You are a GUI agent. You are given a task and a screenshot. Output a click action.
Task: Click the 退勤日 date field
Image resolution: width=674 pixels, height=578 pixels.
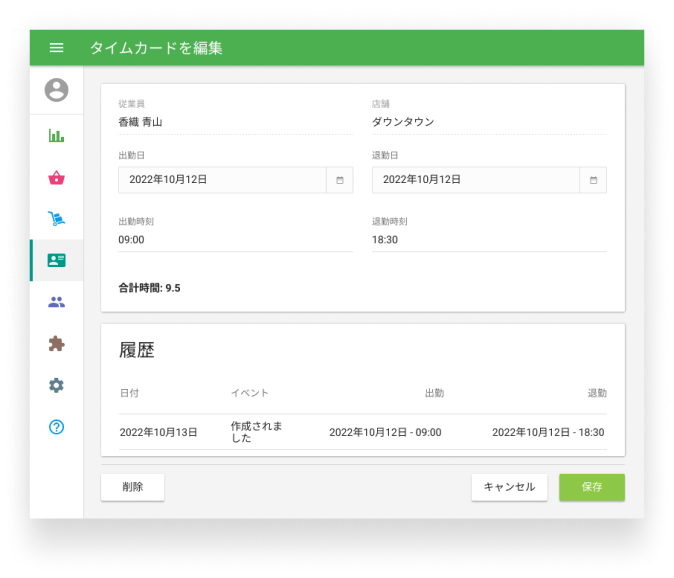coord(476,180)
